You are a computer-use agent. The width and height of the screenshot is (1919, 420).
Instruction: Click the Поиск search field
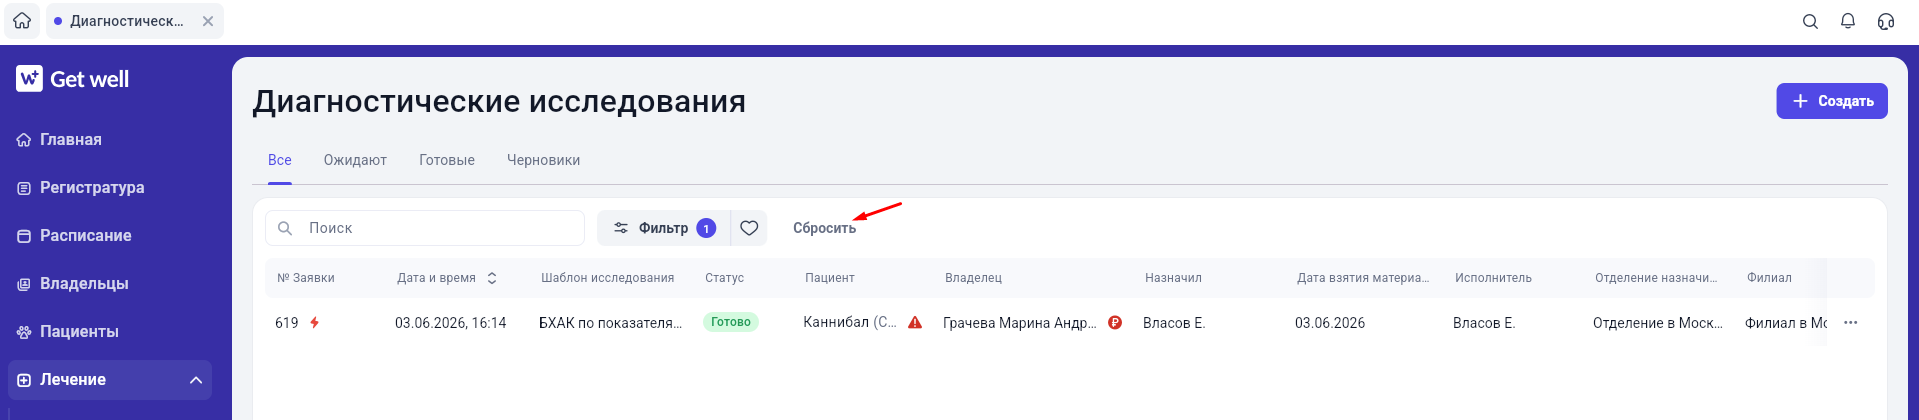425,228
